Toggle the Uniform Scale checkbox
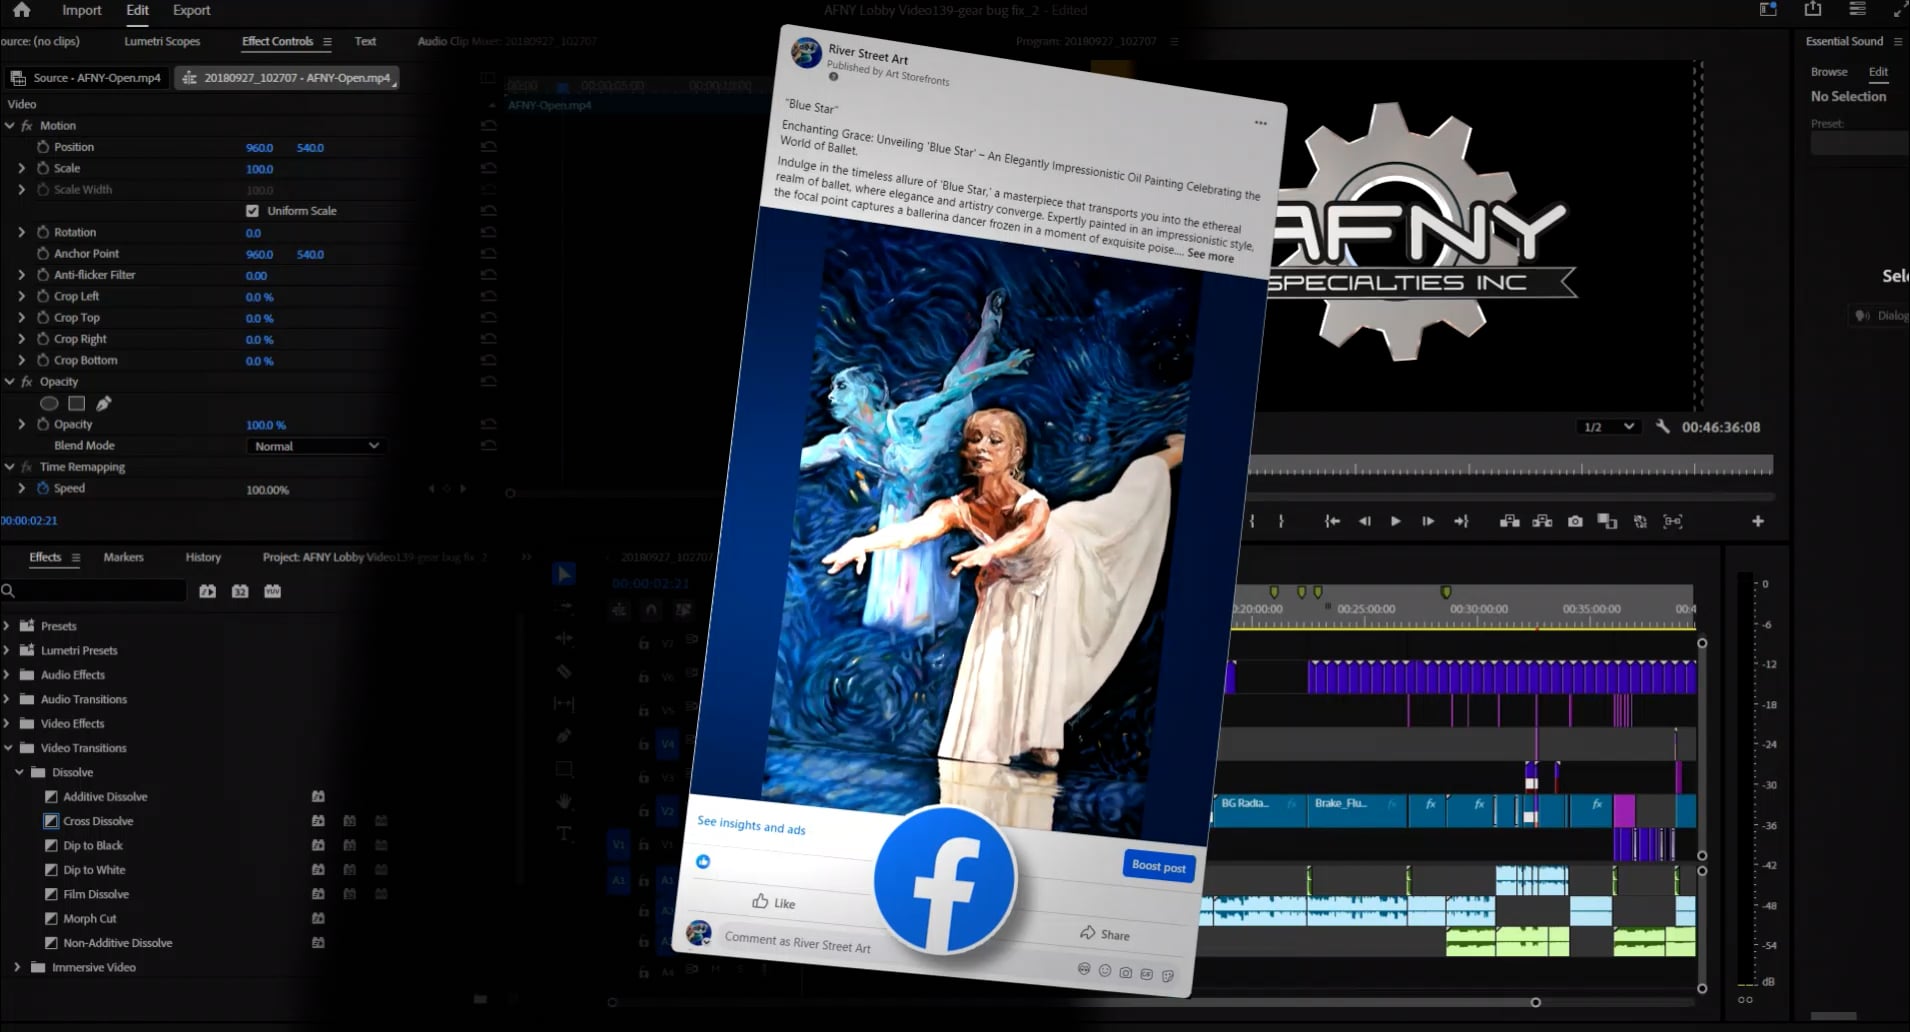The image size is (1910, 1032). click(252, 211)
